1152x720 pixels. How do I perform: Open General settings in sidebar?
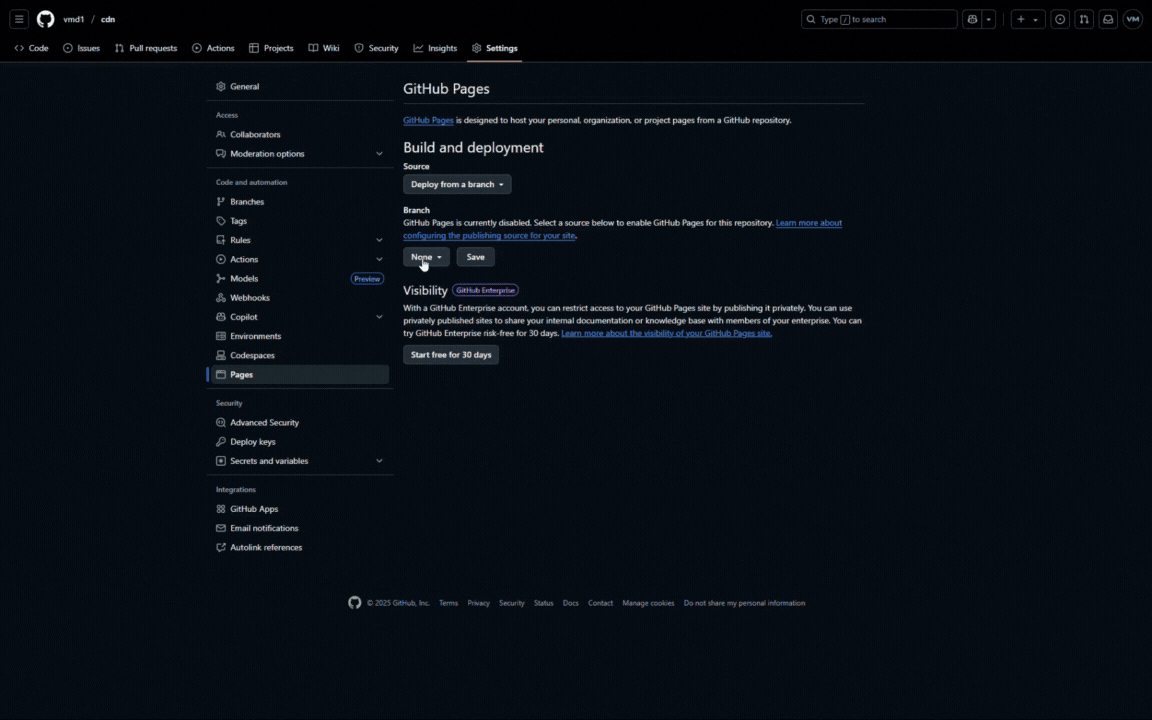[300, 87]
